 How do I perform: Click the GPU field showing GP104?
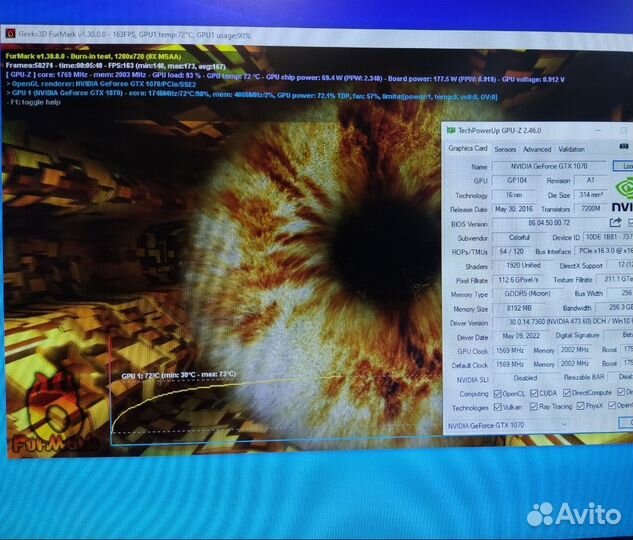[x=517, y=180]
